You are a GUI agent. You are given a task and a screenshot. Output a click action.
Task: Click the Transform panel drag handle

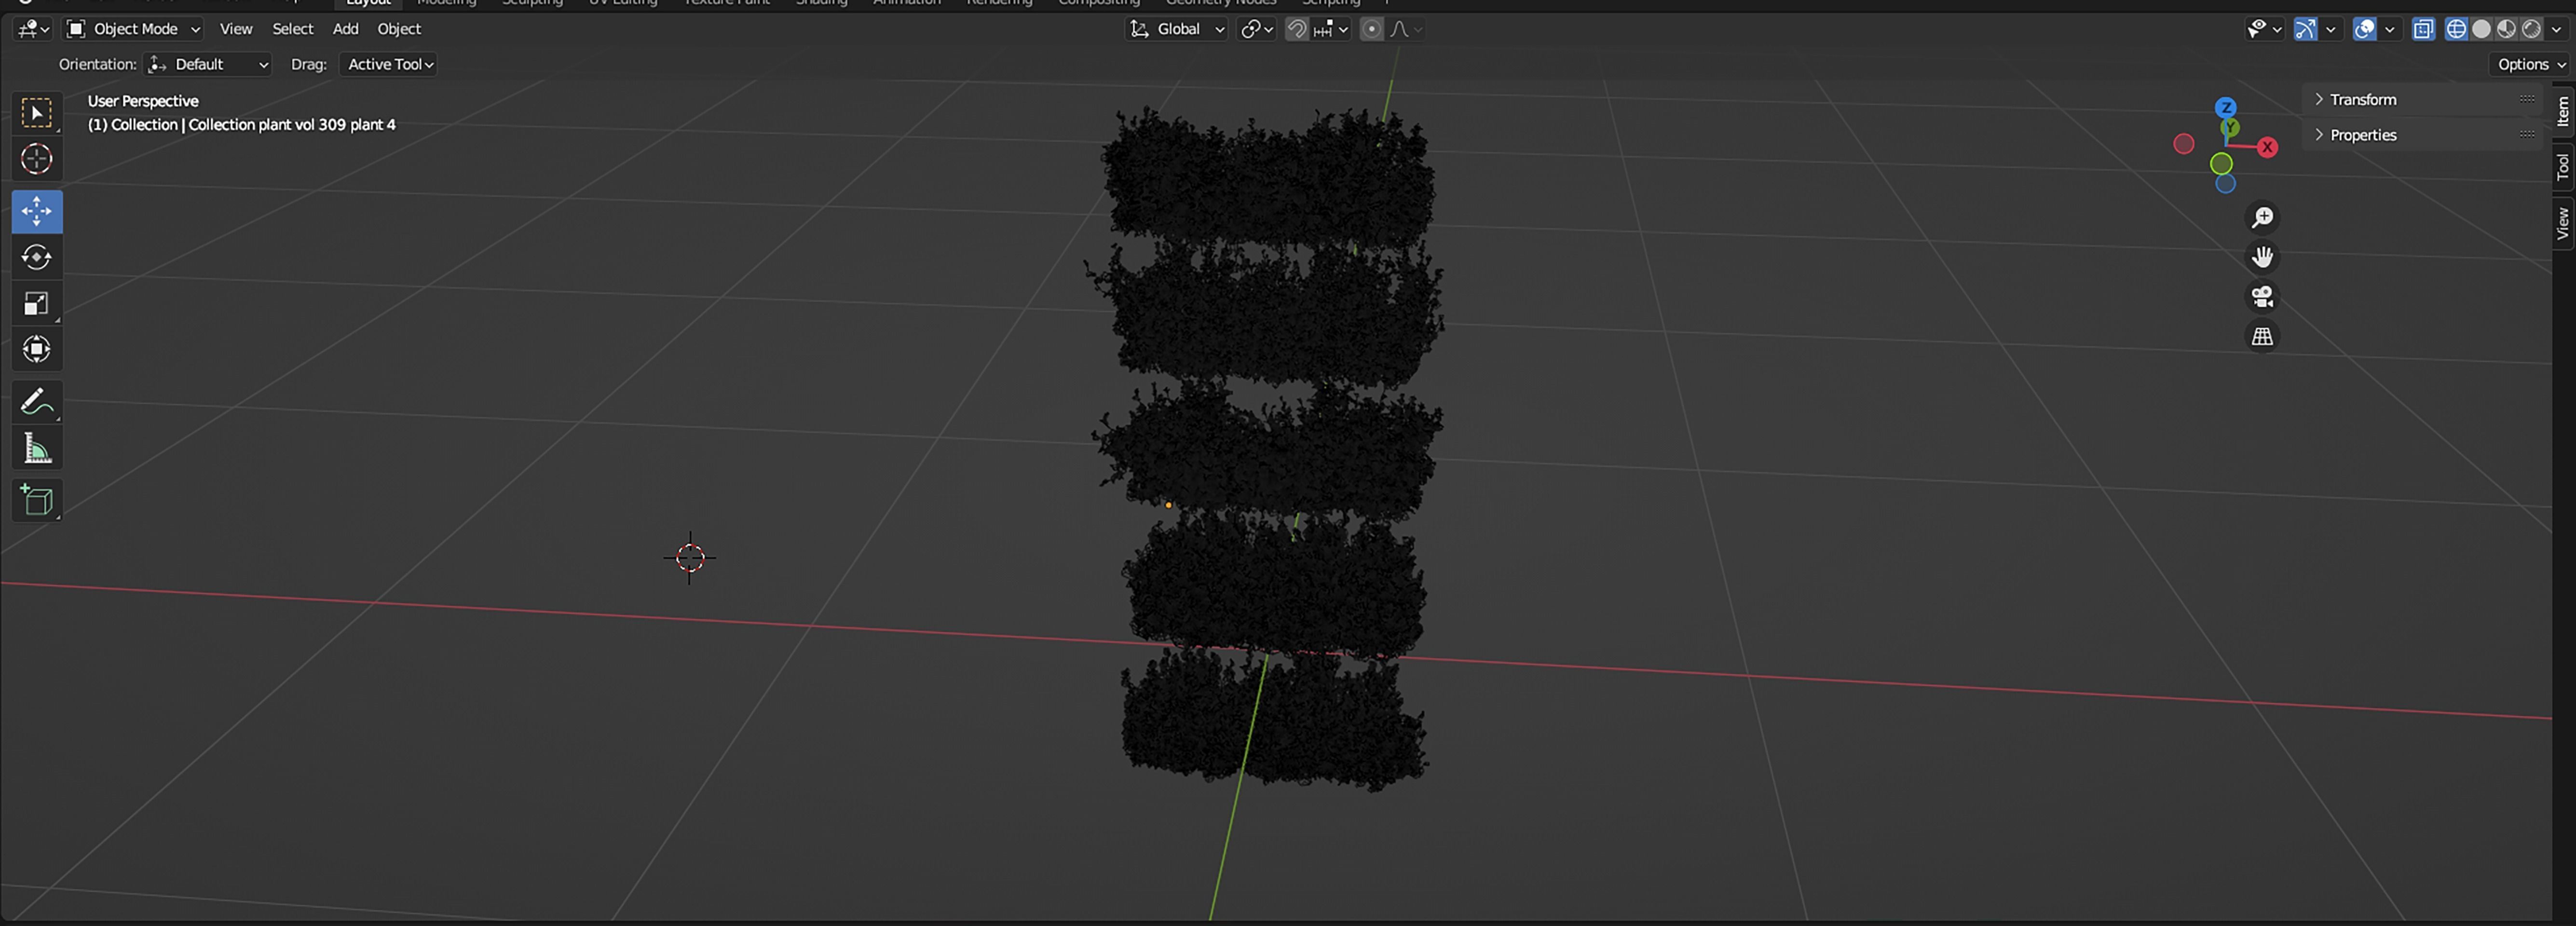(x=2527, y=99)
